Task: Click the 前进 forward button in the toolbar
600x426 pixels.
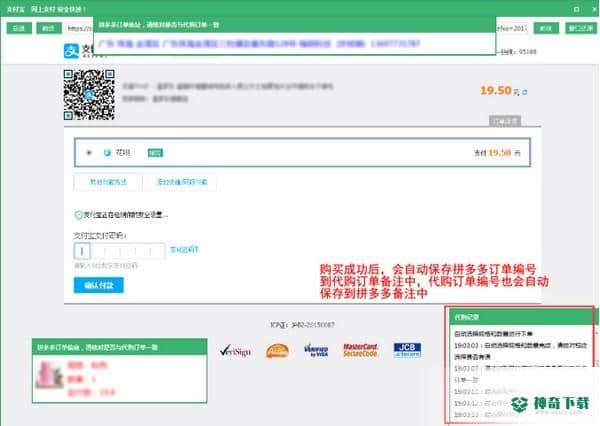Action: (x=49, y=28)
